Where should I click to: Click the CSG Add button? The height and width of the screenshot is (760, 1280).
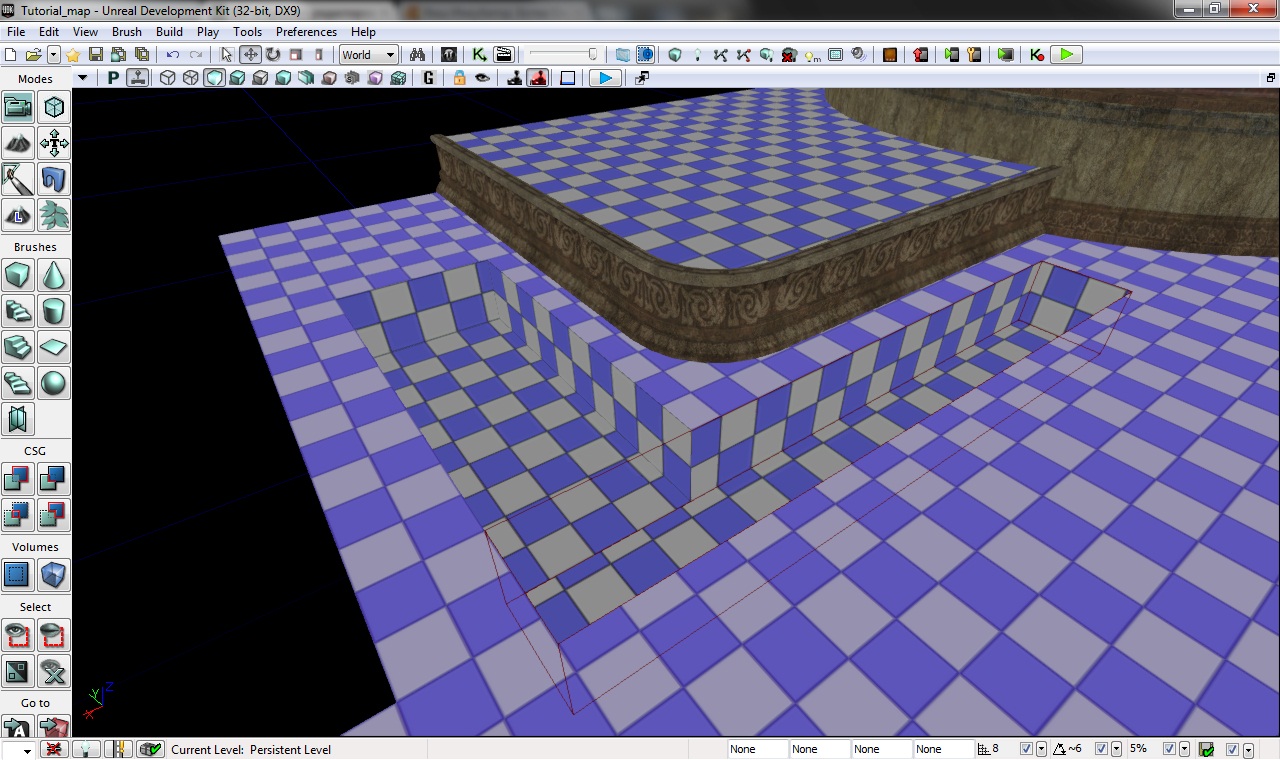click(x=17, y=479)
